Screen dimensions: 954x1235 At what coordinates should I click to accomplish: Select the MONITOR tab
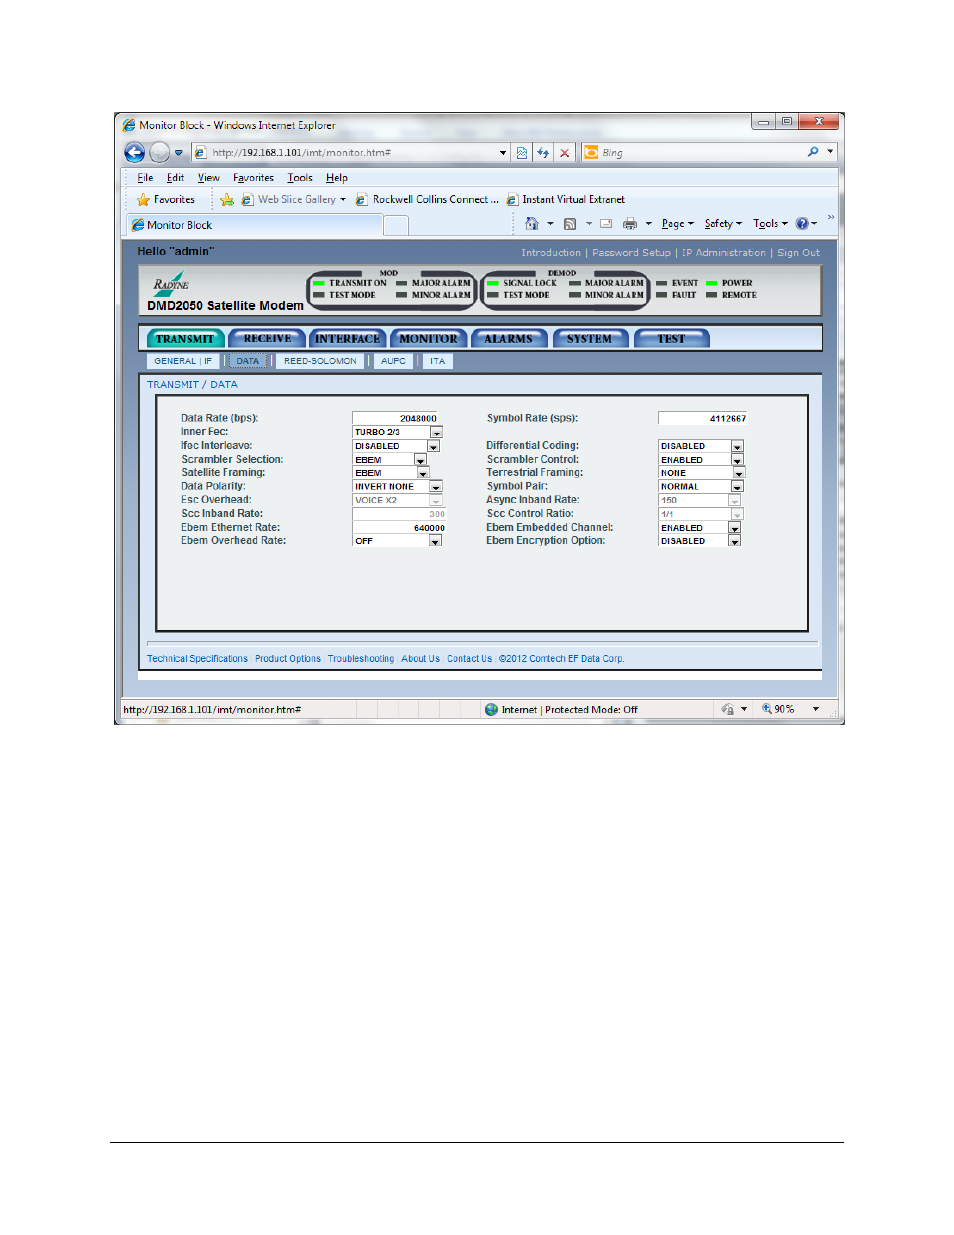tap(429, 339)
